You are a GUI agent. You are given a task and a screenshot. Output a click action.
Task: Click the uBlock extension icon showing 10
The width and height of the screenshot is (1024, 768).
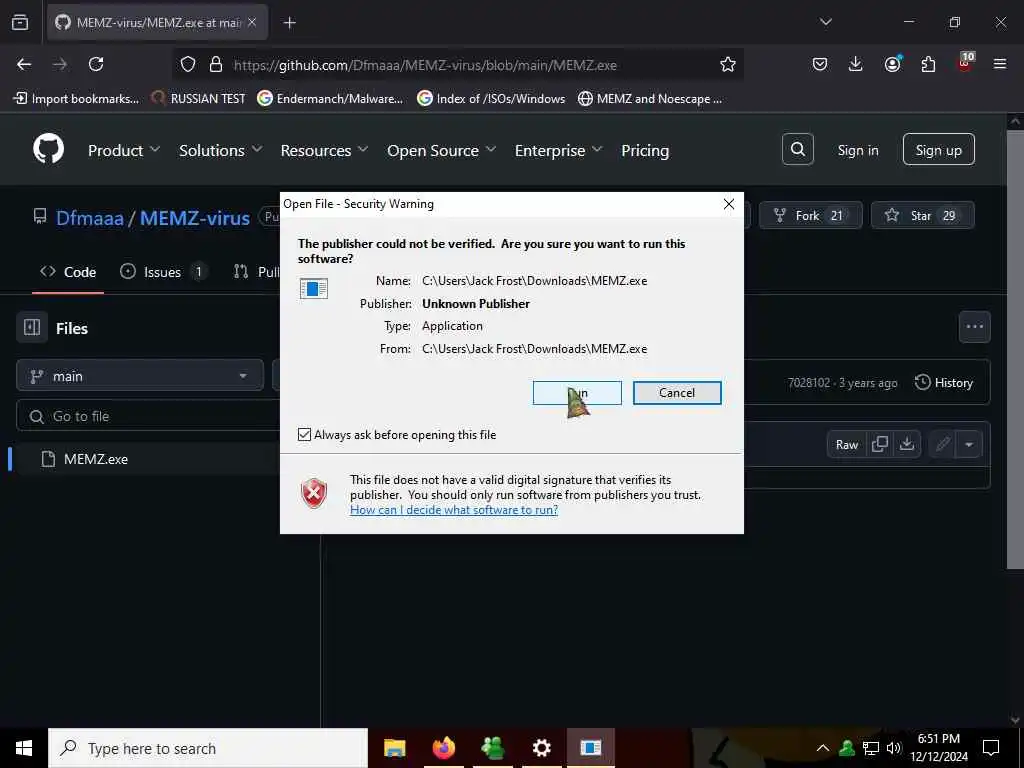(965, 63)
